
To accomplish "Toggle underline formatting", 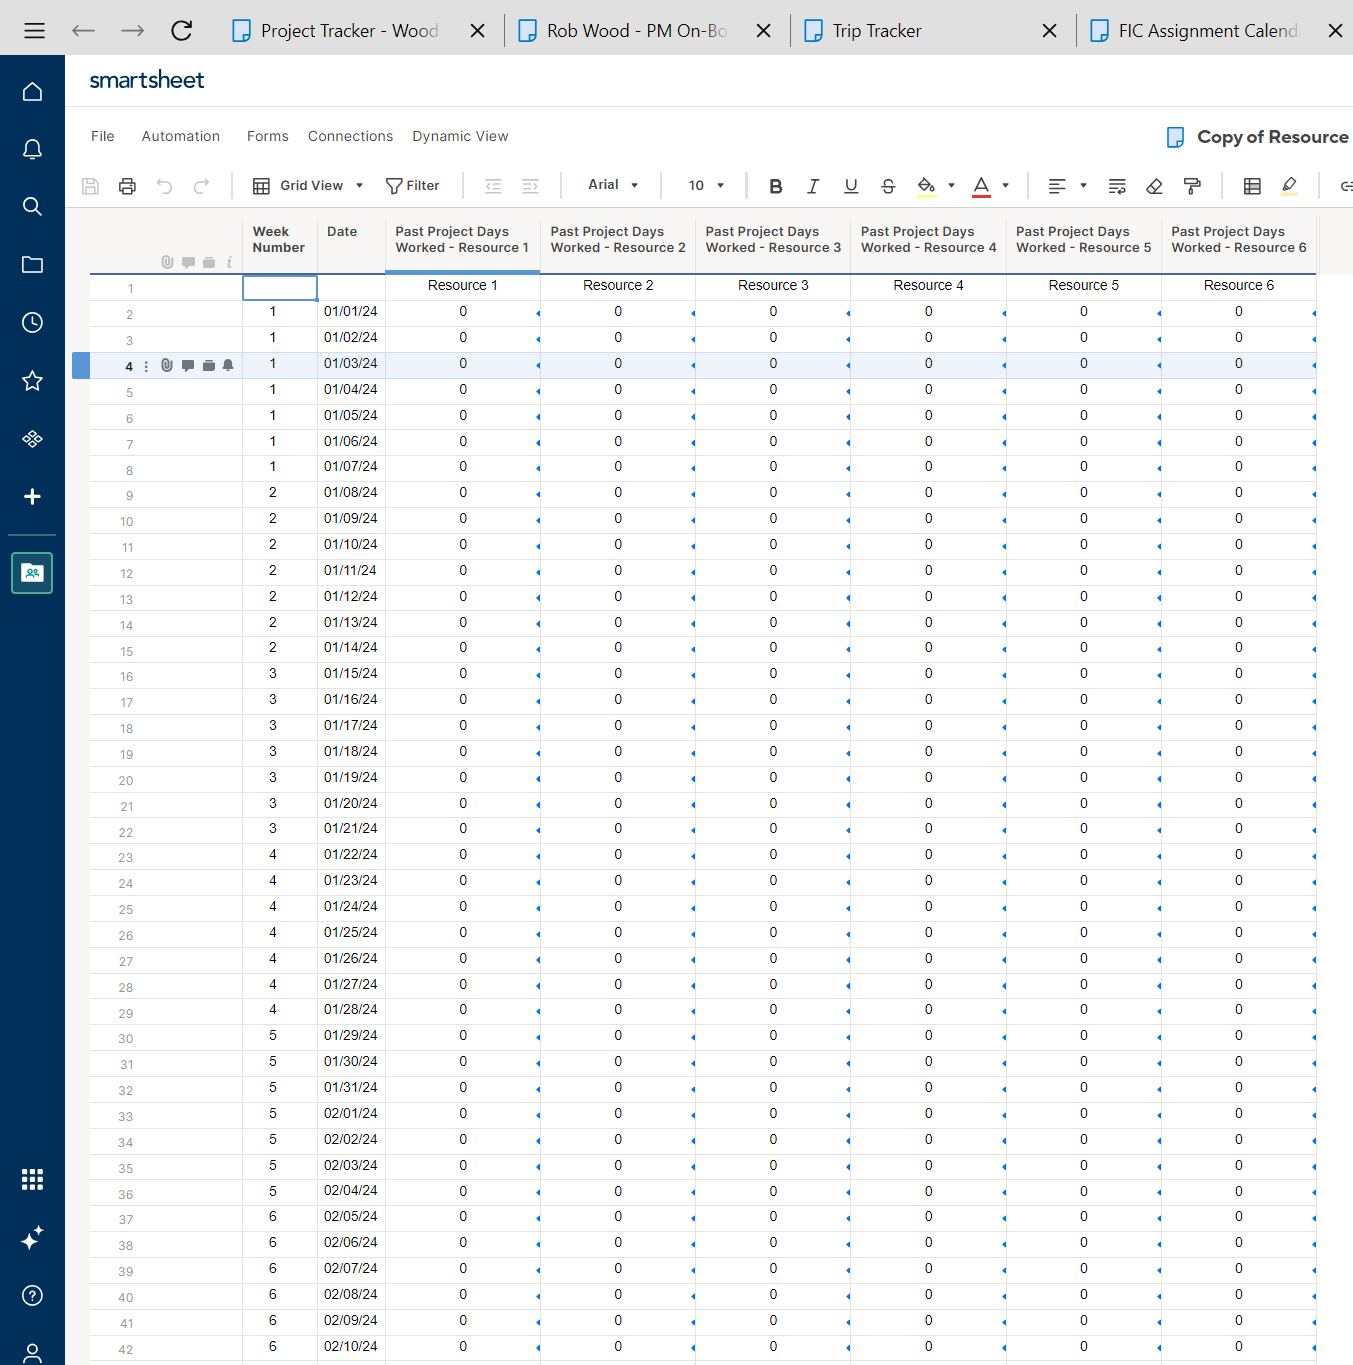I will (x=851, y=186).
